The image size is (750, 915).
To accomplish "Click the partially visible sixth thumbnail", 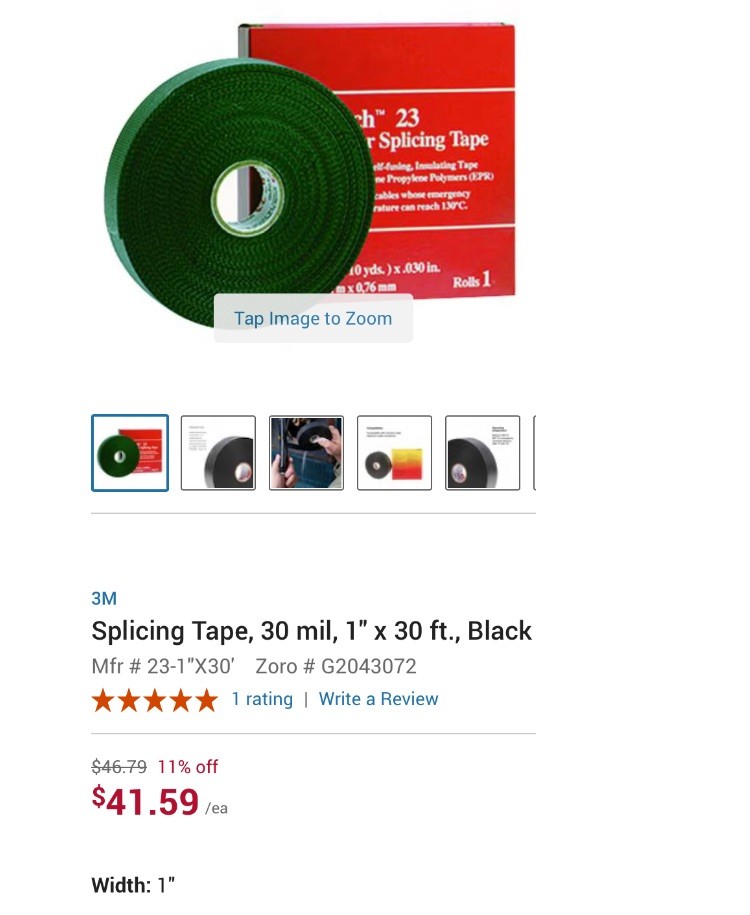I will pos(535,453).
